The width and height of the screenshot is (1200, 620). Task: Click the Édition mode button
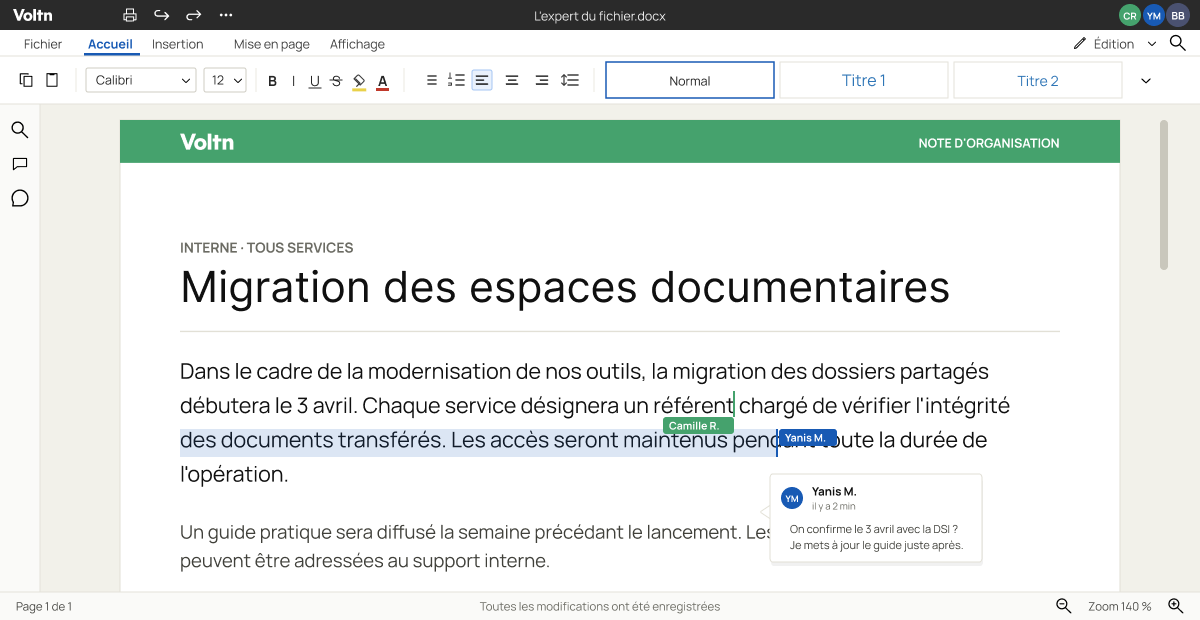1114,44
